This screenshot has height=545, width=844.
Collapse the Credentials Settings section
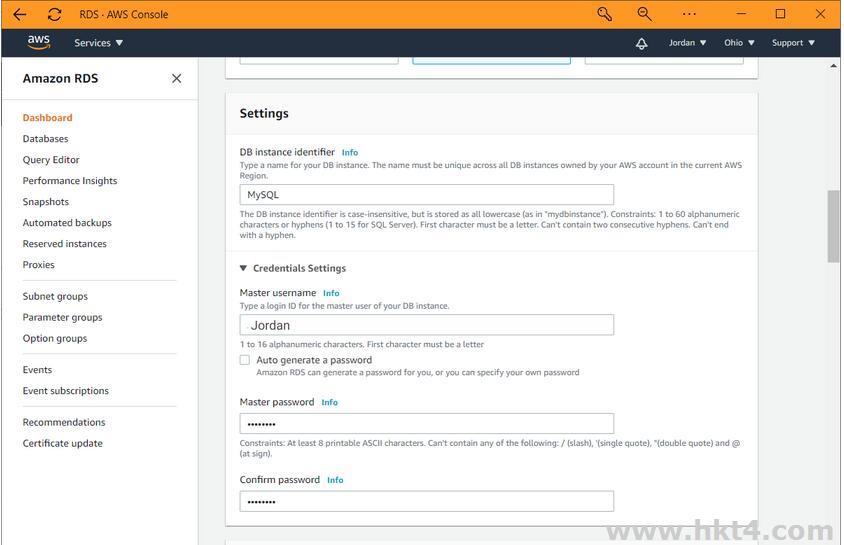point(243,268)
